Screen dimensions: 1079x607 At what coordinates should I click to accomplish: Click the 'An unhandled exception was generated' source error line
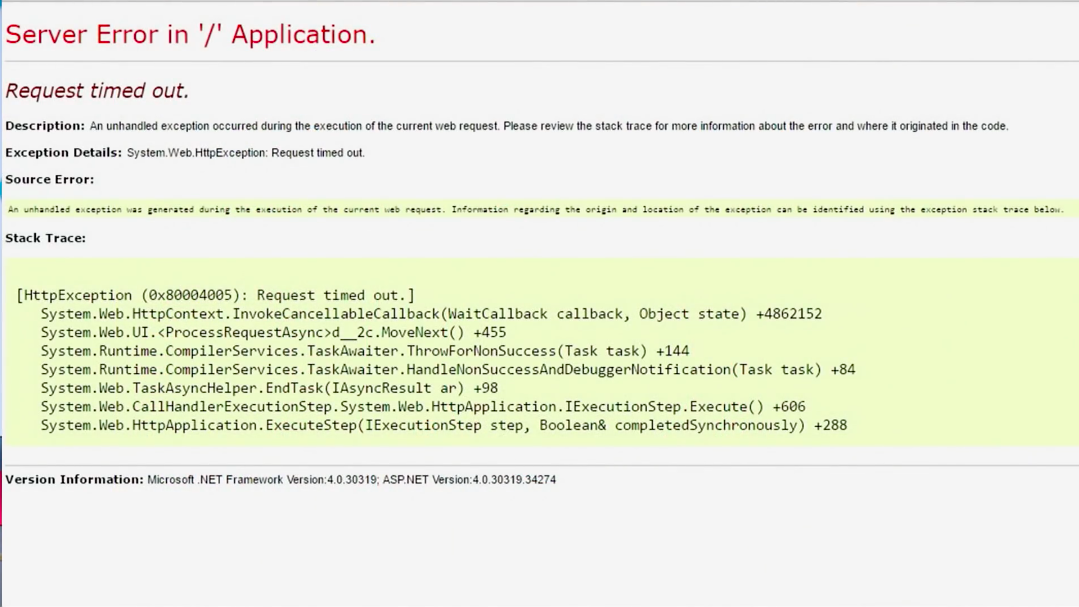(x=535, y=209)
